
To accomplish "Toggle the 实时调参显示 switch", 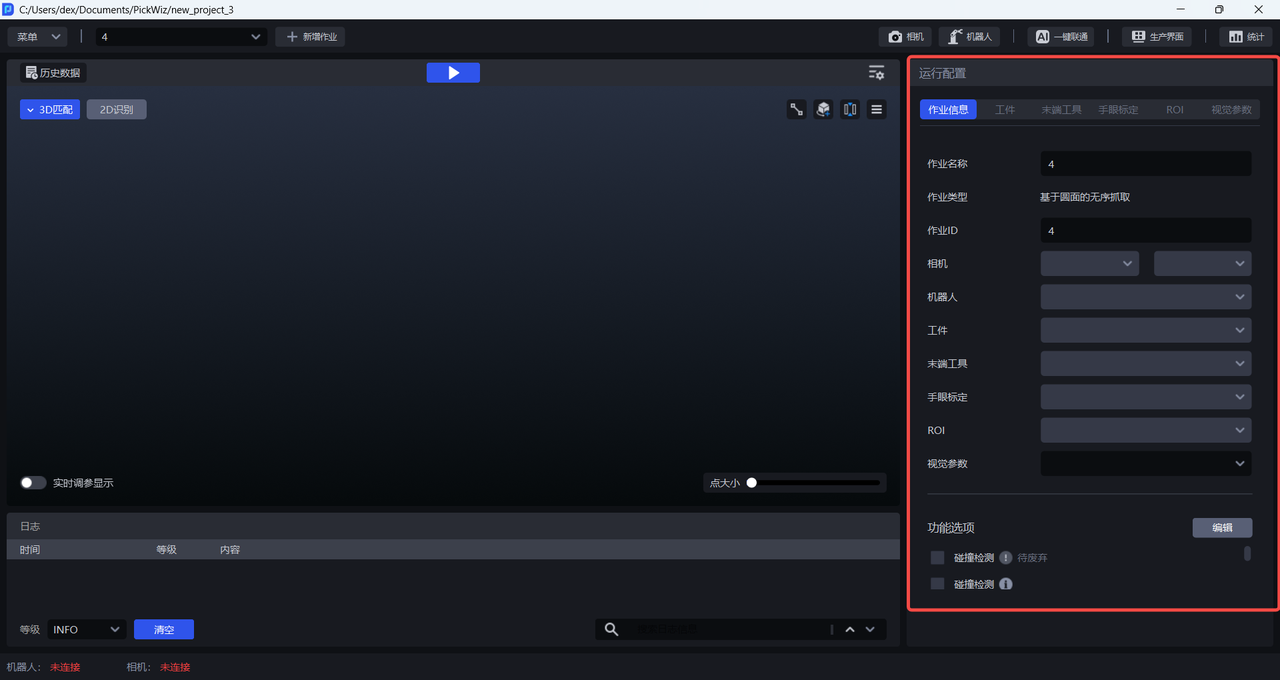I will coord(33,483).
